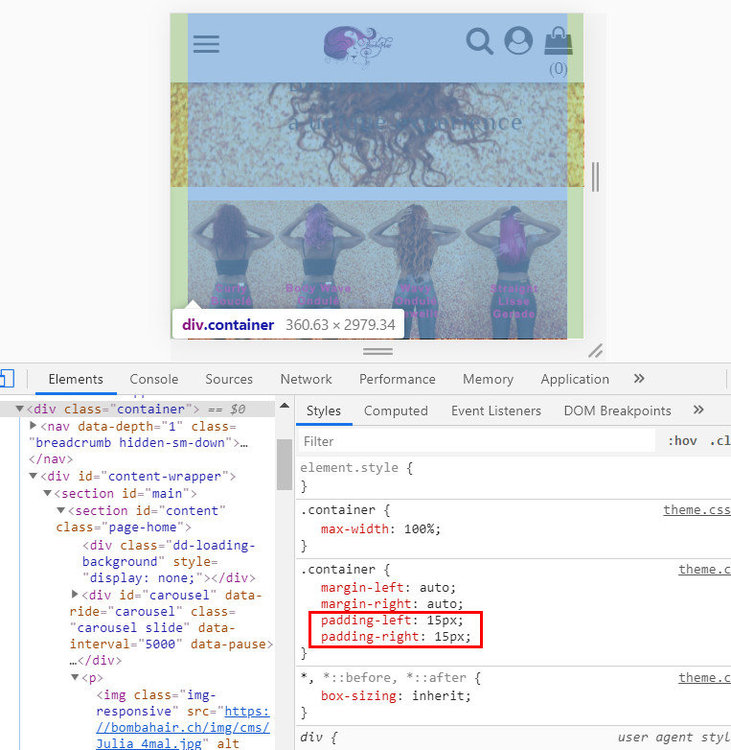Edit the margin-right auto value
Screen dimensions: 731x750
pos(442,604)
